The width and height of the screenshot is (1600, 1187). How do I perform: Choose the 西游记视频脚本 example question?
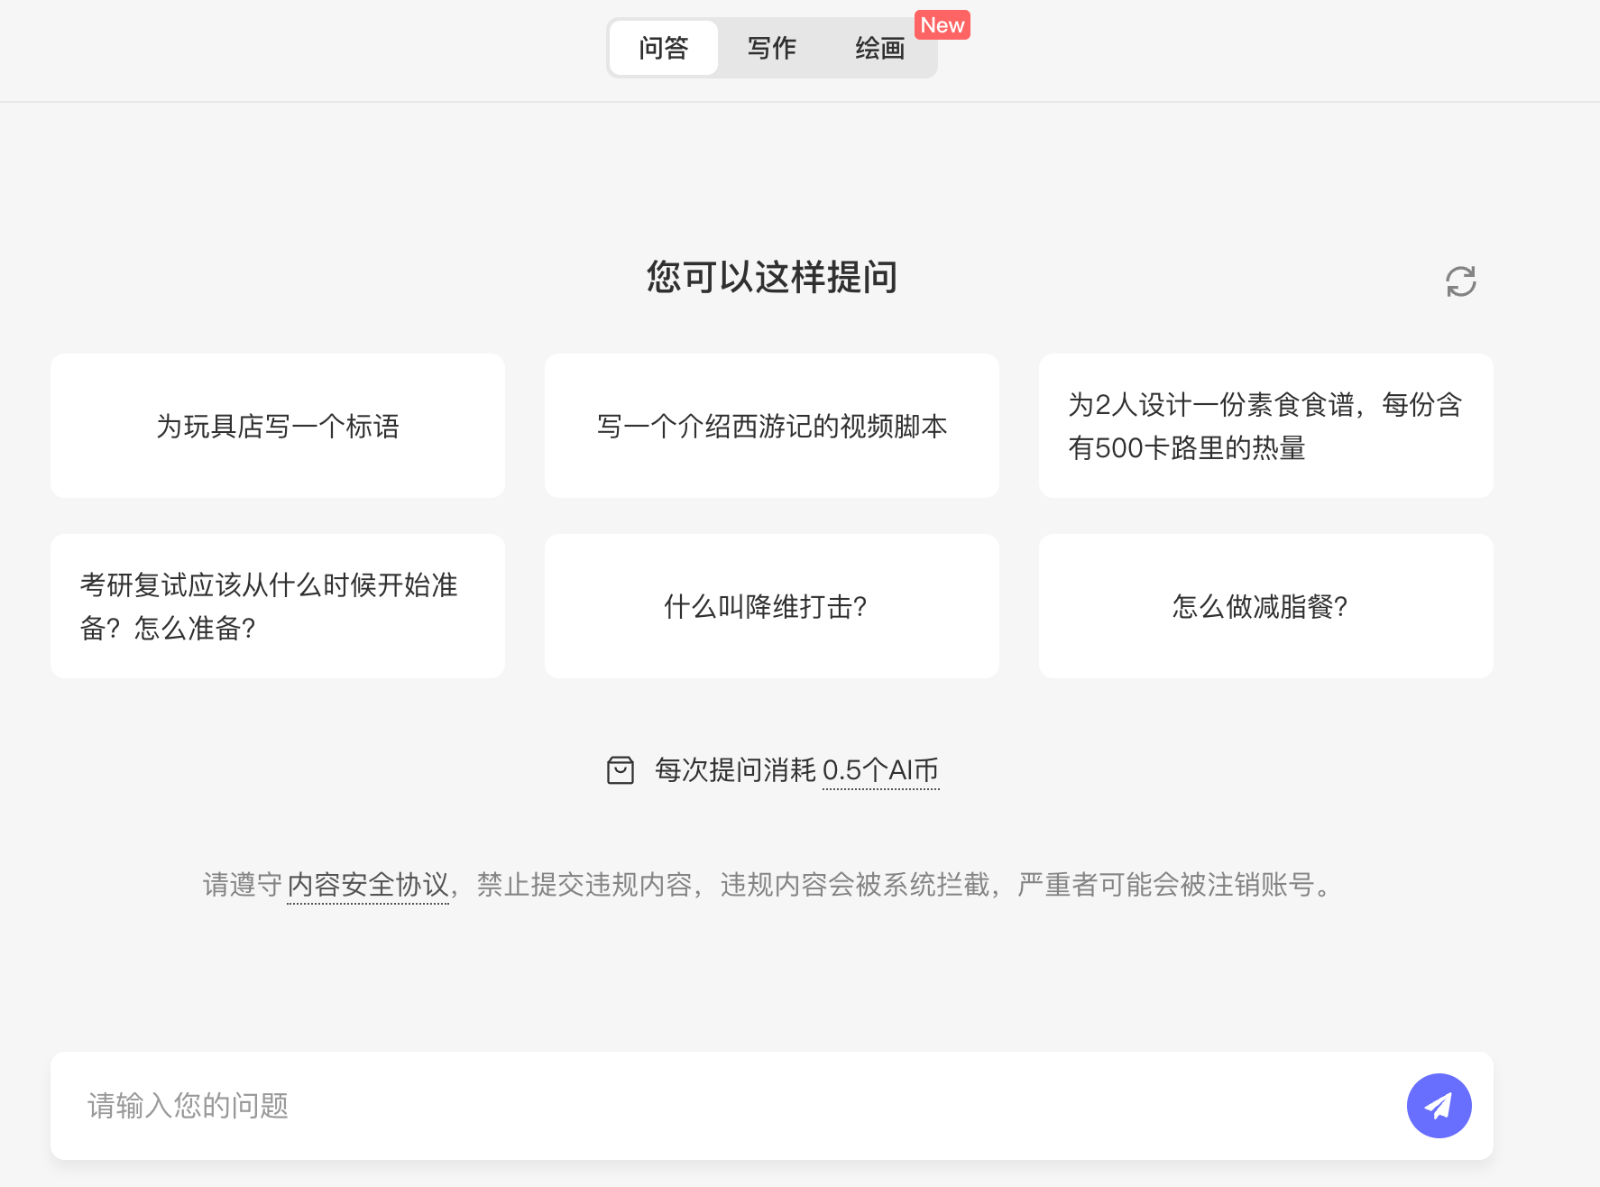click(771, 425)
